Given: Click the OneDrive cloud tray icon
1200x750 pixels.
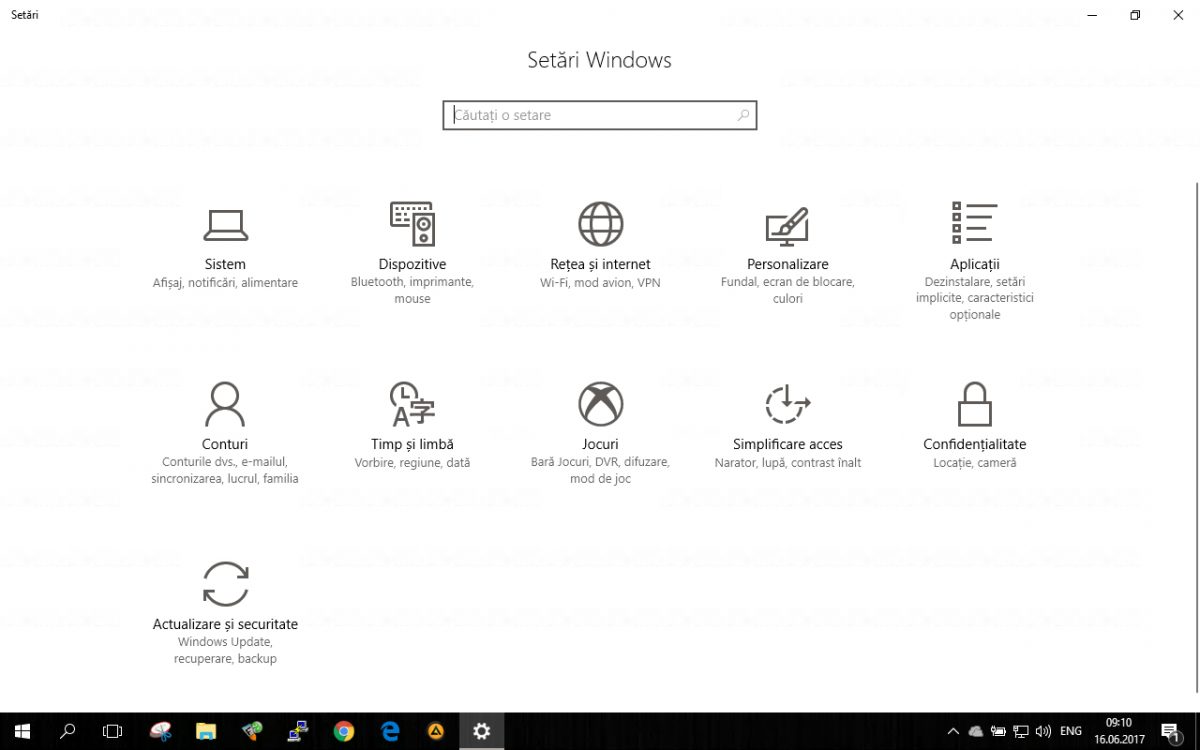Looking at the screenshot, I should click(x=976, y=731).
